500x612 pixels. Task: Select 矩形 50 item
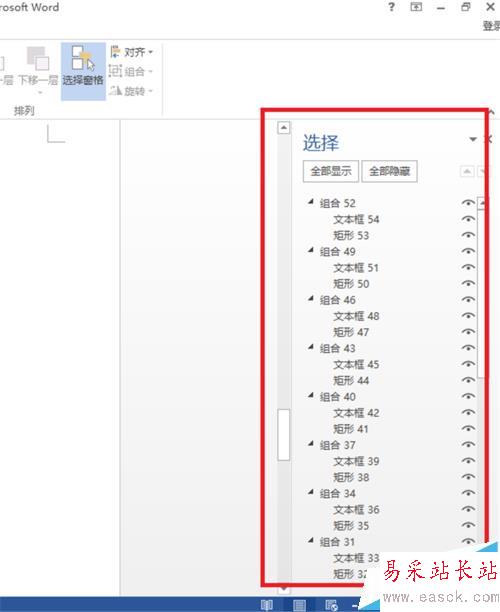[351, 284]
